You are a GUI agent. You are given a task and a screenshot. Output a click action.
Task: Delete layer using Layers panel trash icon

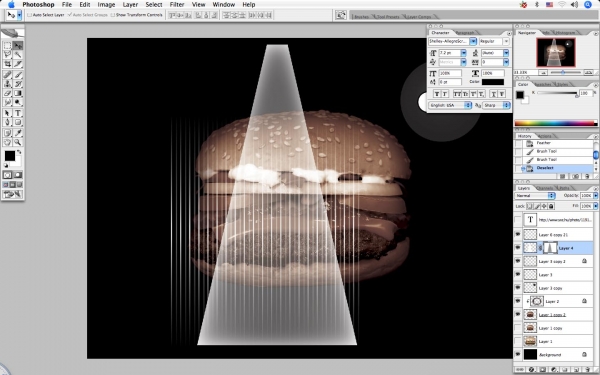tap(587, 370)
